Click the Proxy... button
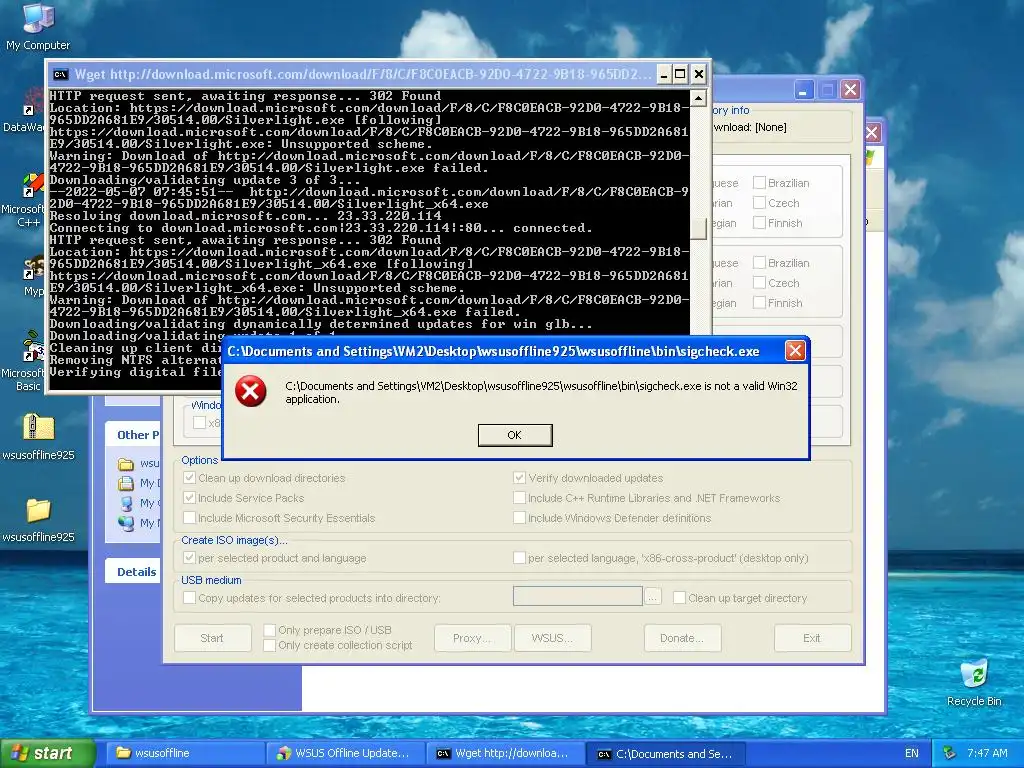 pos(472,638)
